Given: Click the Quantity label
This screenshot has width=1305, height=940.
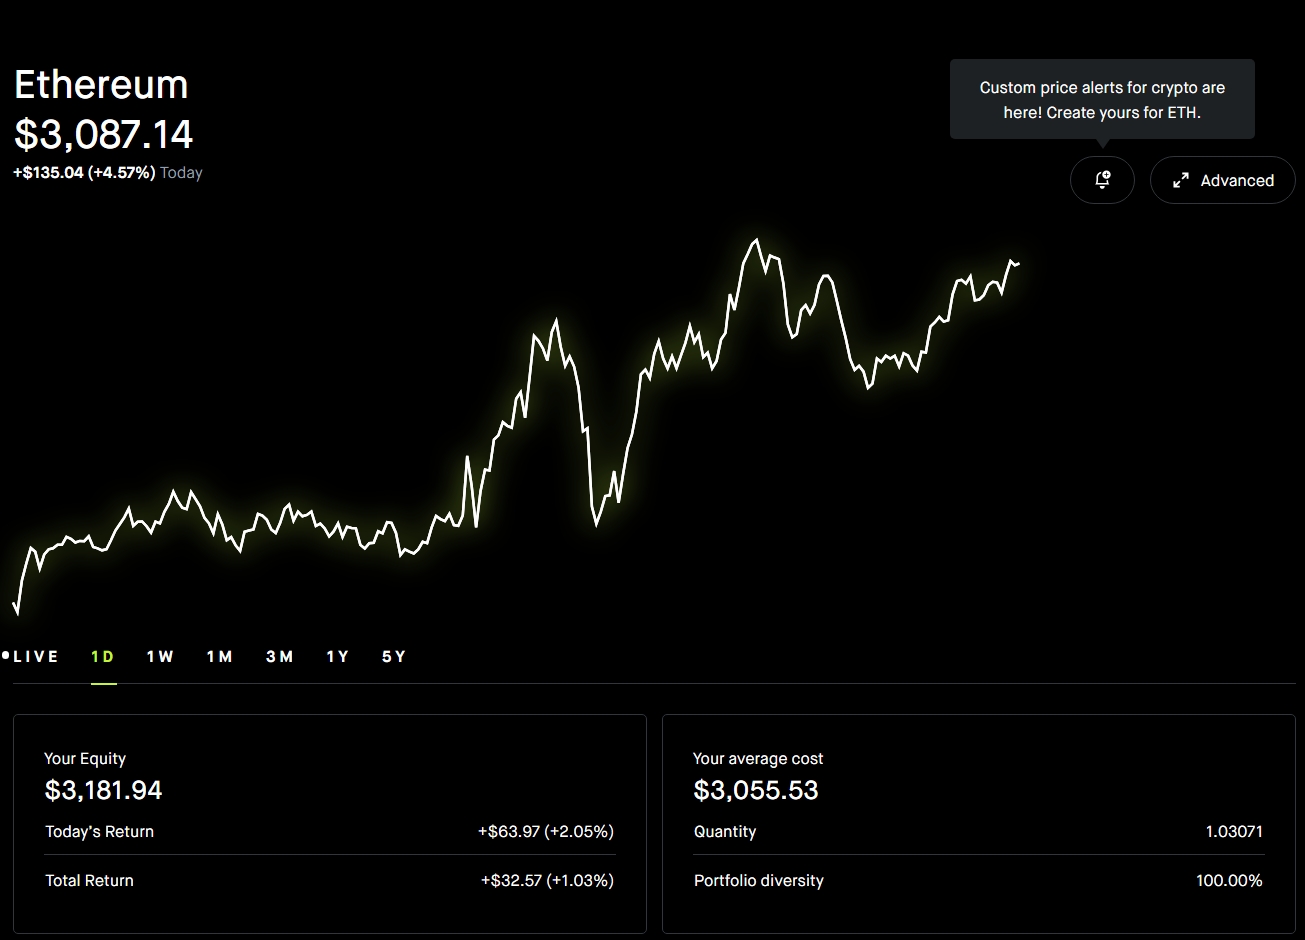Looking at the screenshot, I should pyautogui.click(x=725, y=831).
